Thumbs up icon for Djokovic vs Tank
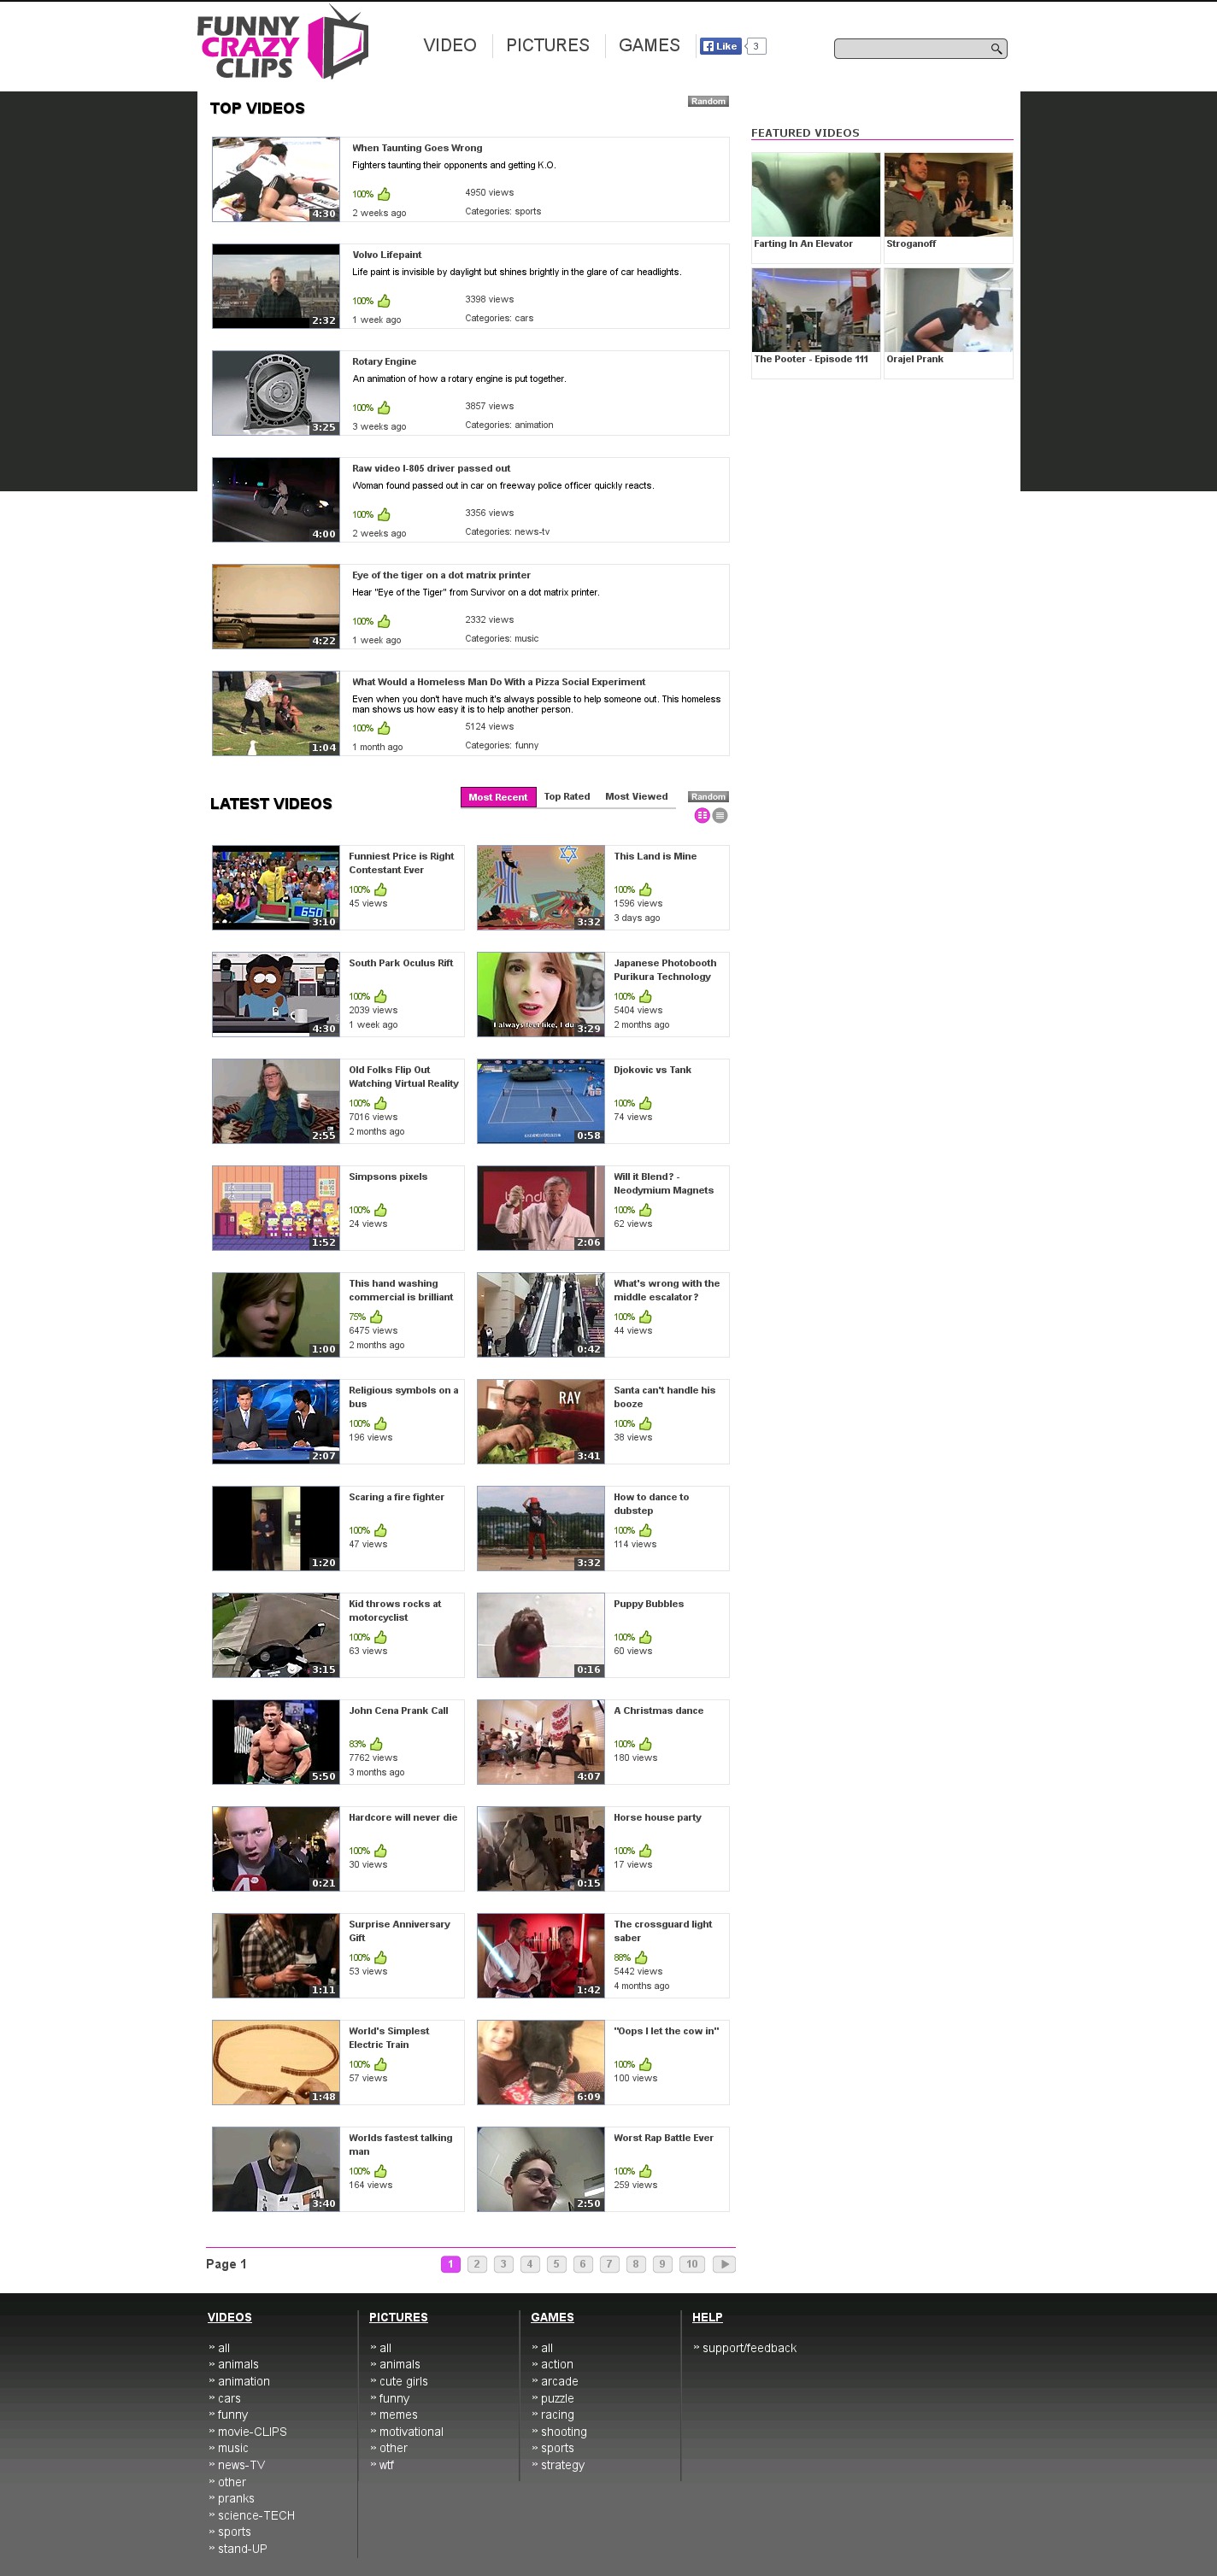 (646, 1104)
